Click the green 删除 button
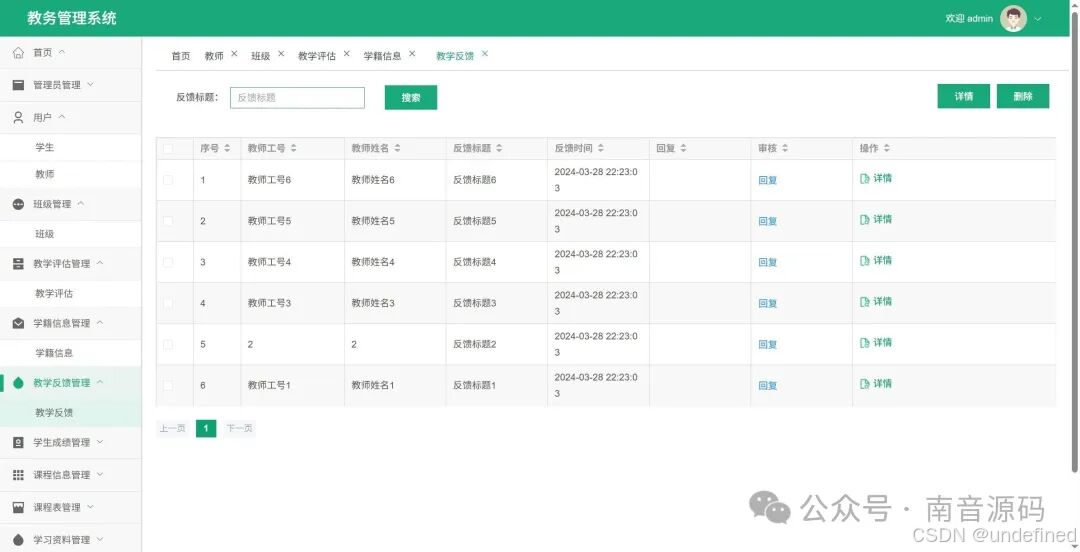The height and width of the screenshot is (552, 1080). pos(1023,96)
